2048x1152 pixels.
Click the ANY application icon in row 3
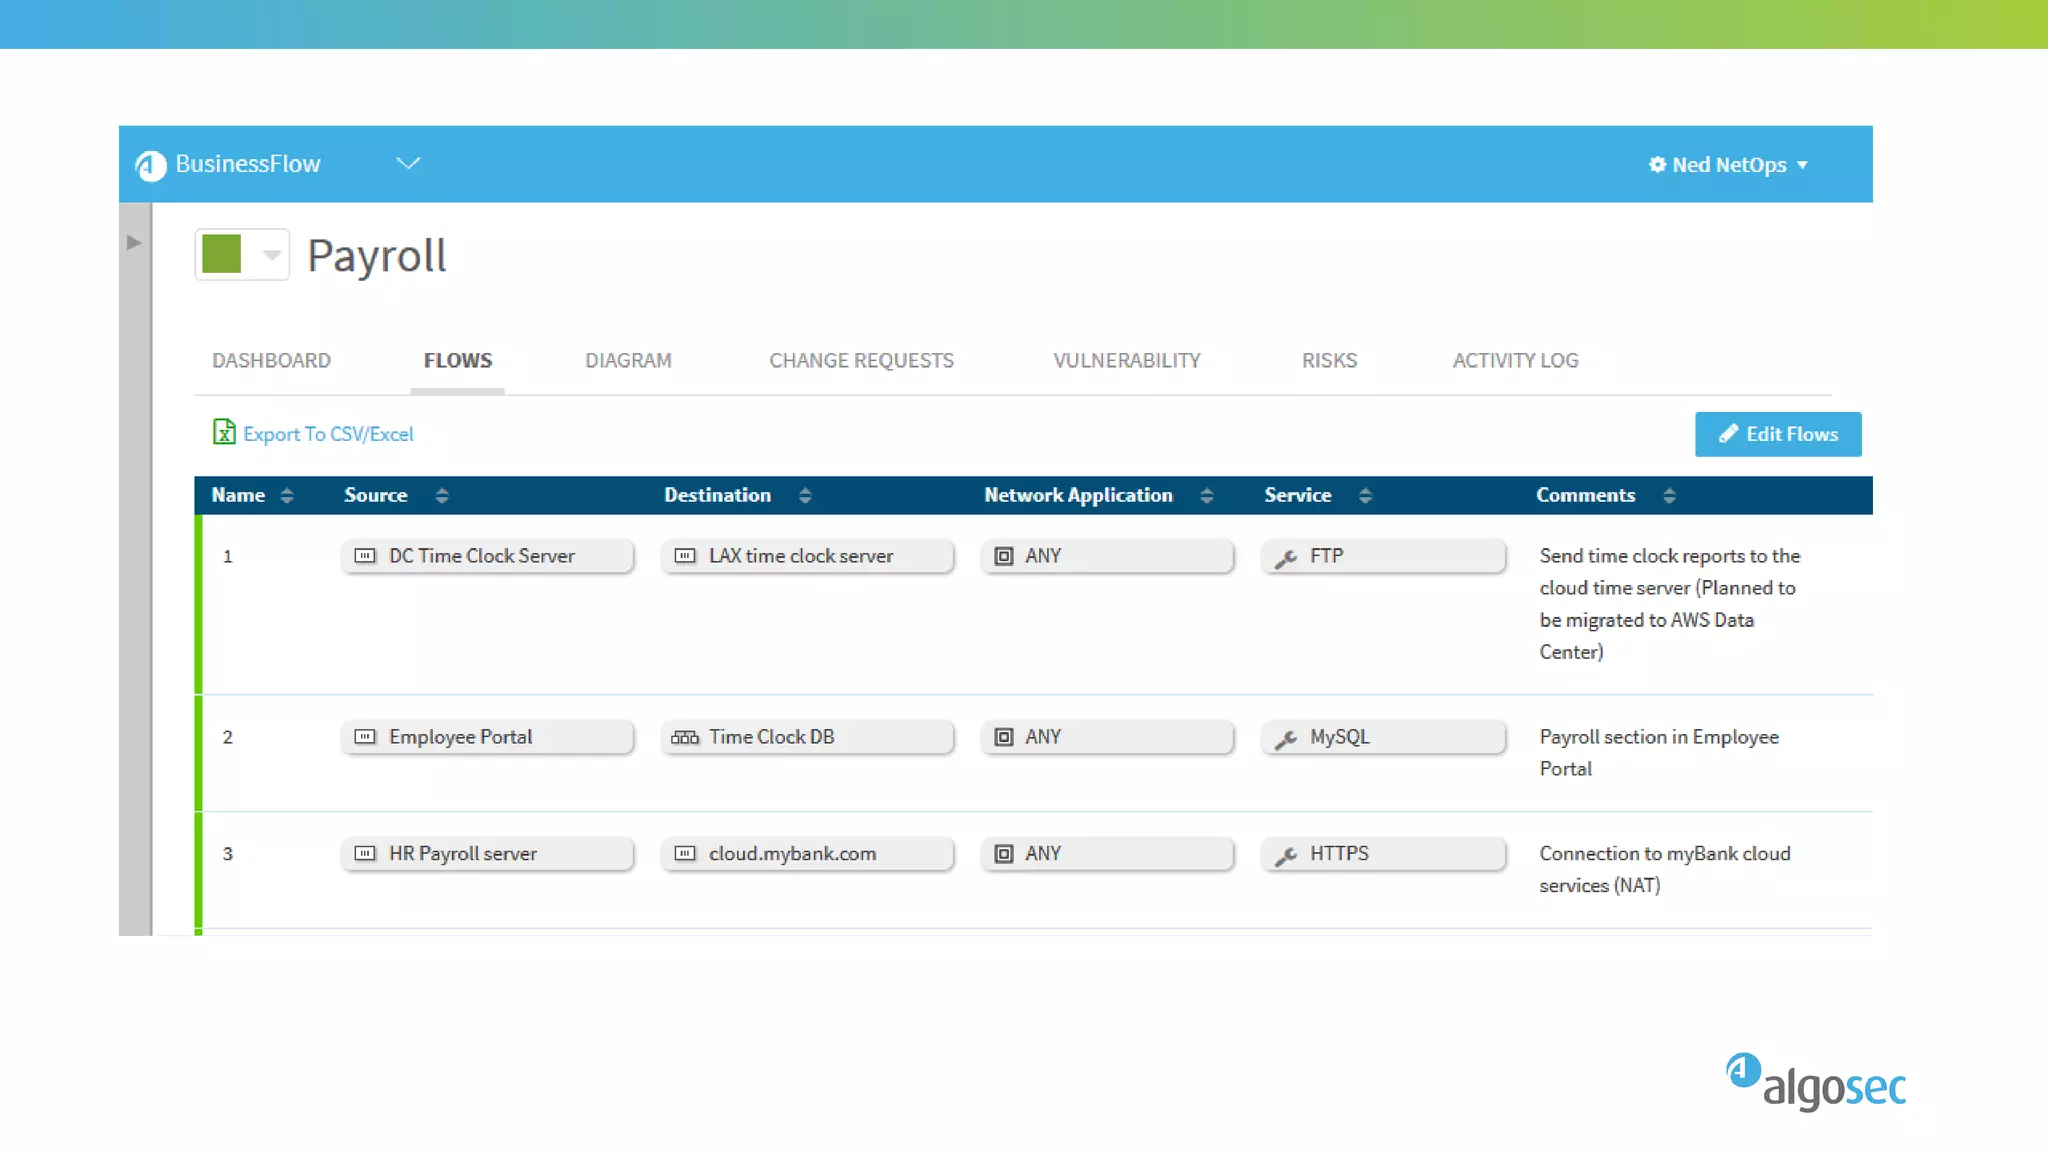point(1004,854)
